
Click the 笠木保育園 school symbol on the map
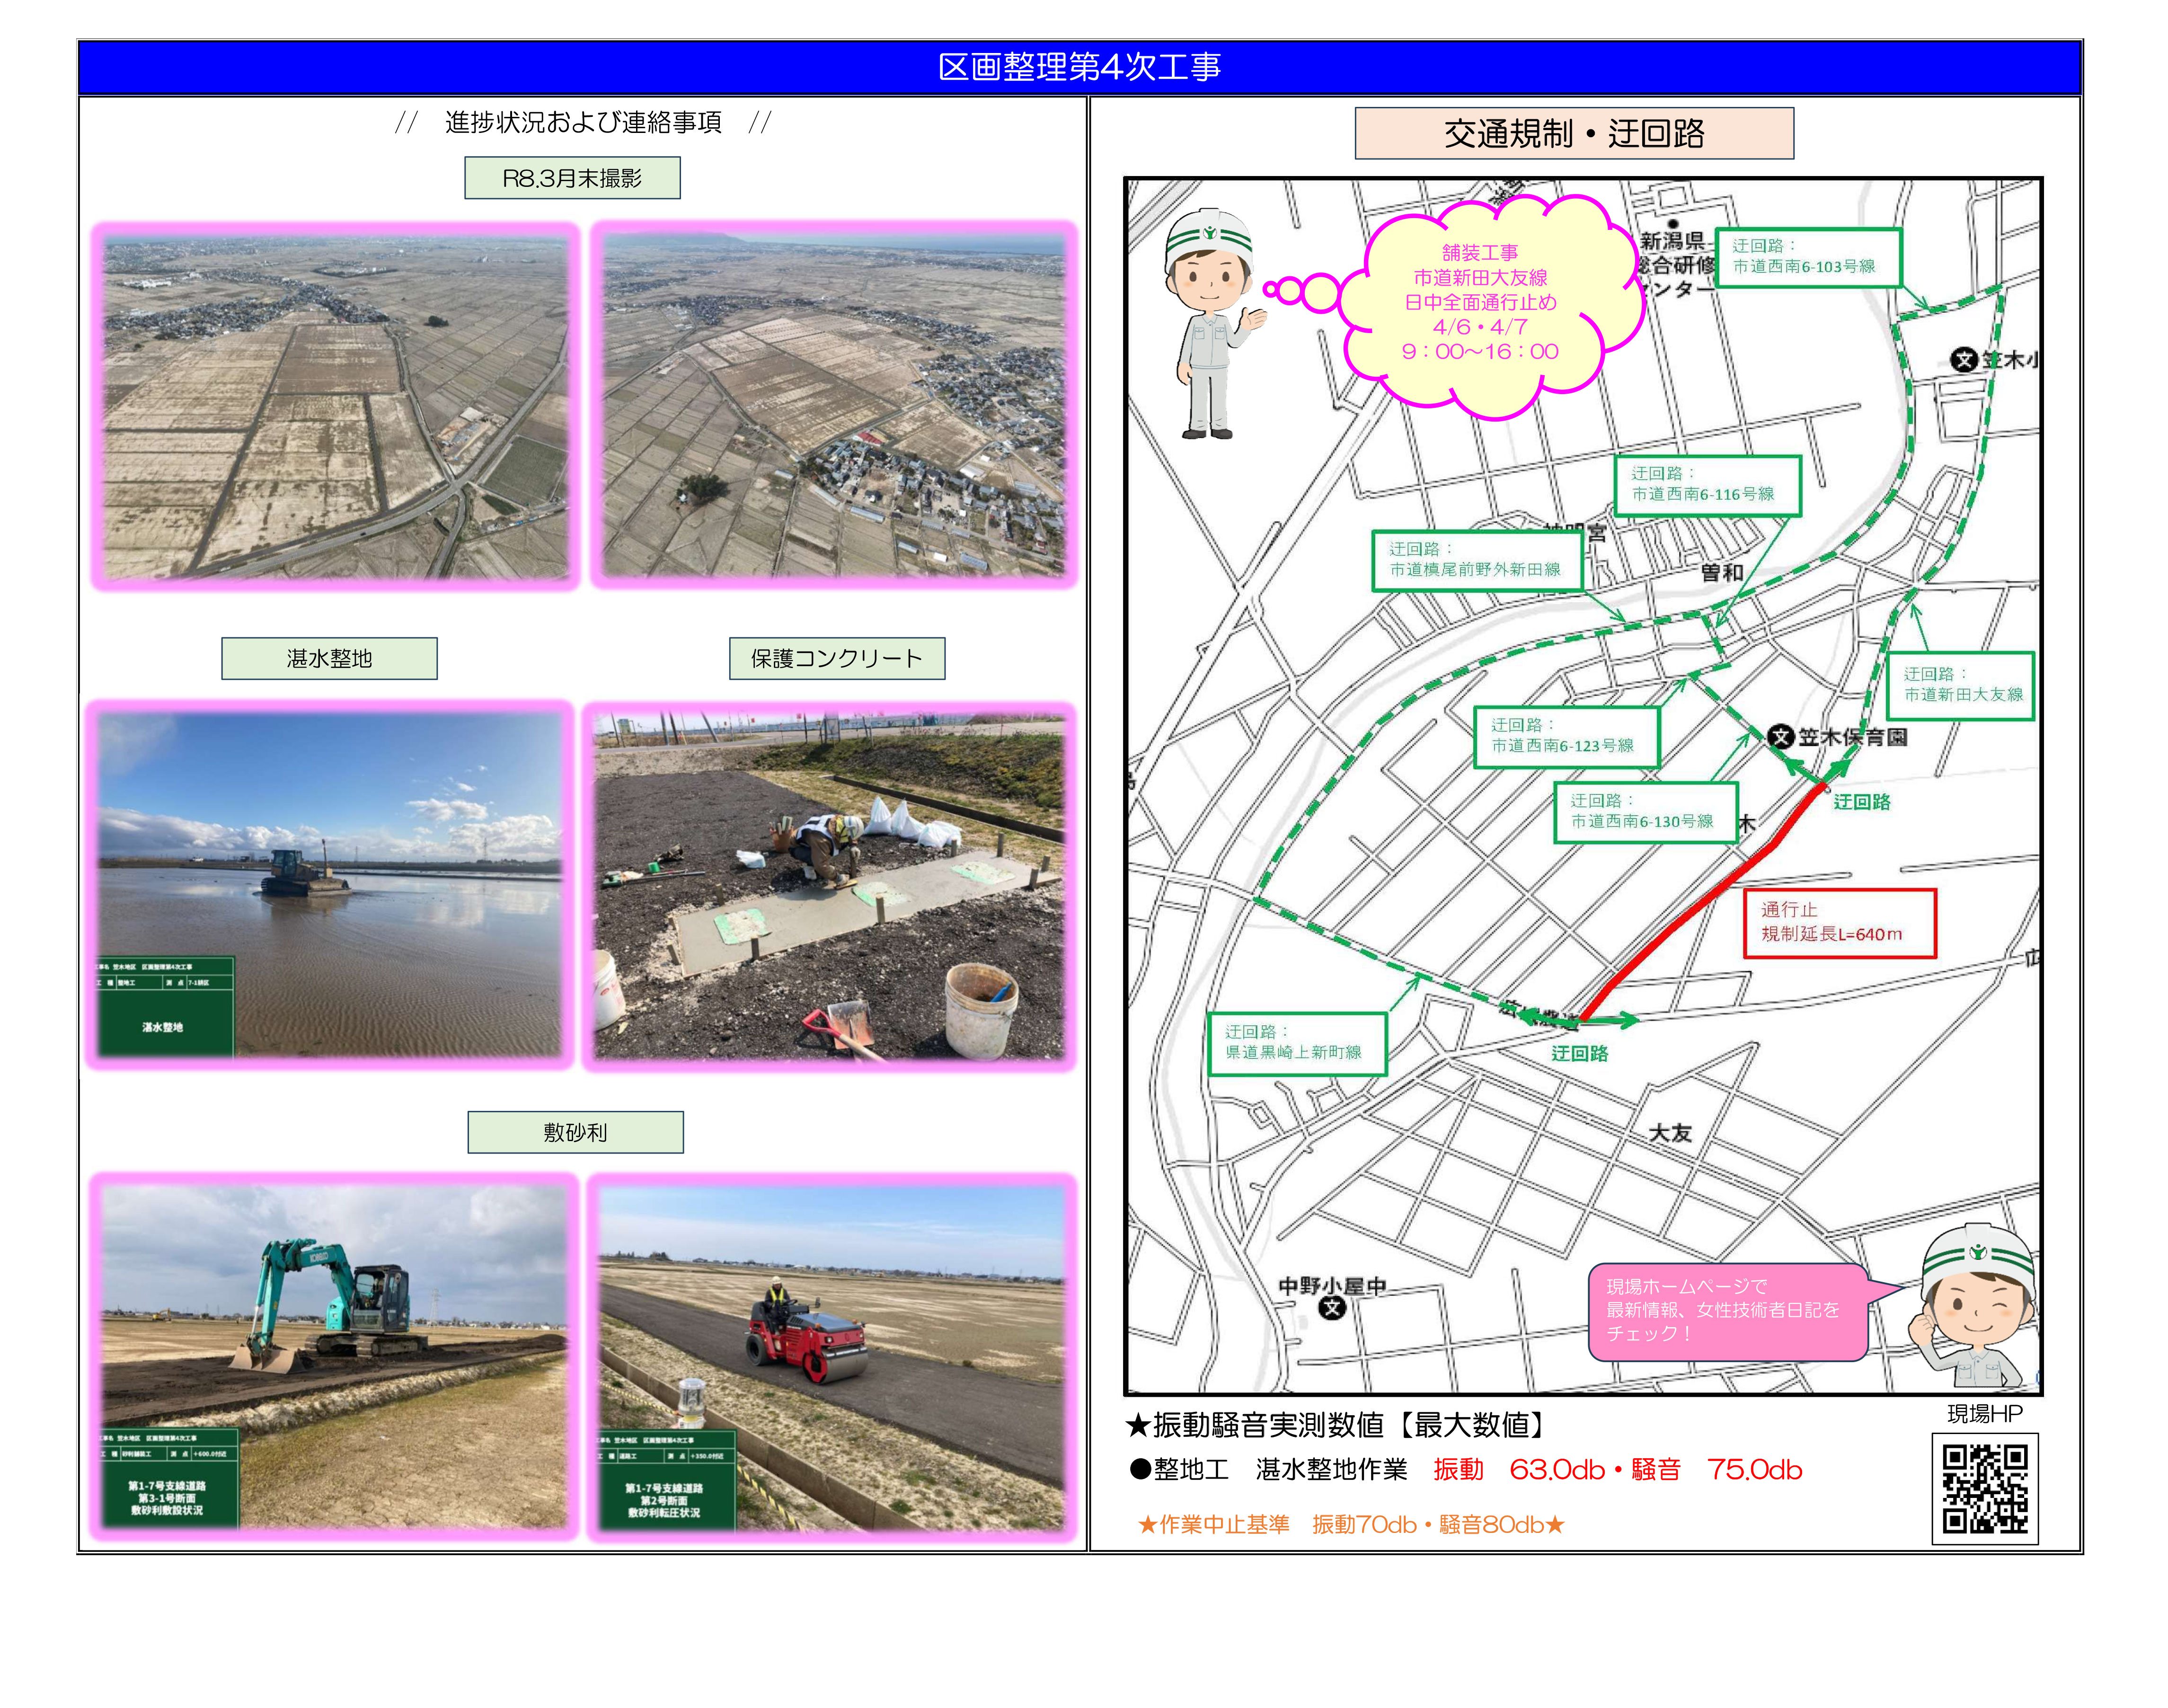point(1780,737)
